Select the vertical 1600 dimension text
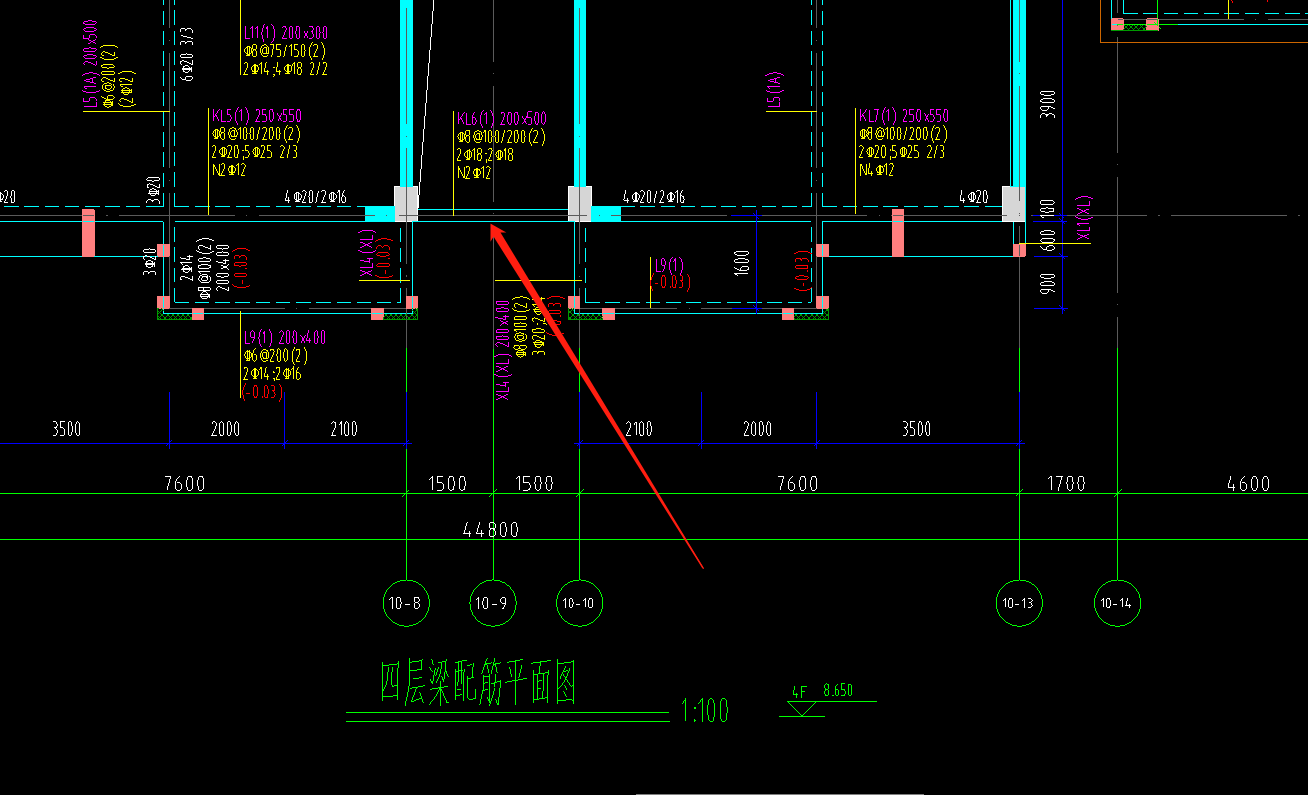 tap(742, 263)
